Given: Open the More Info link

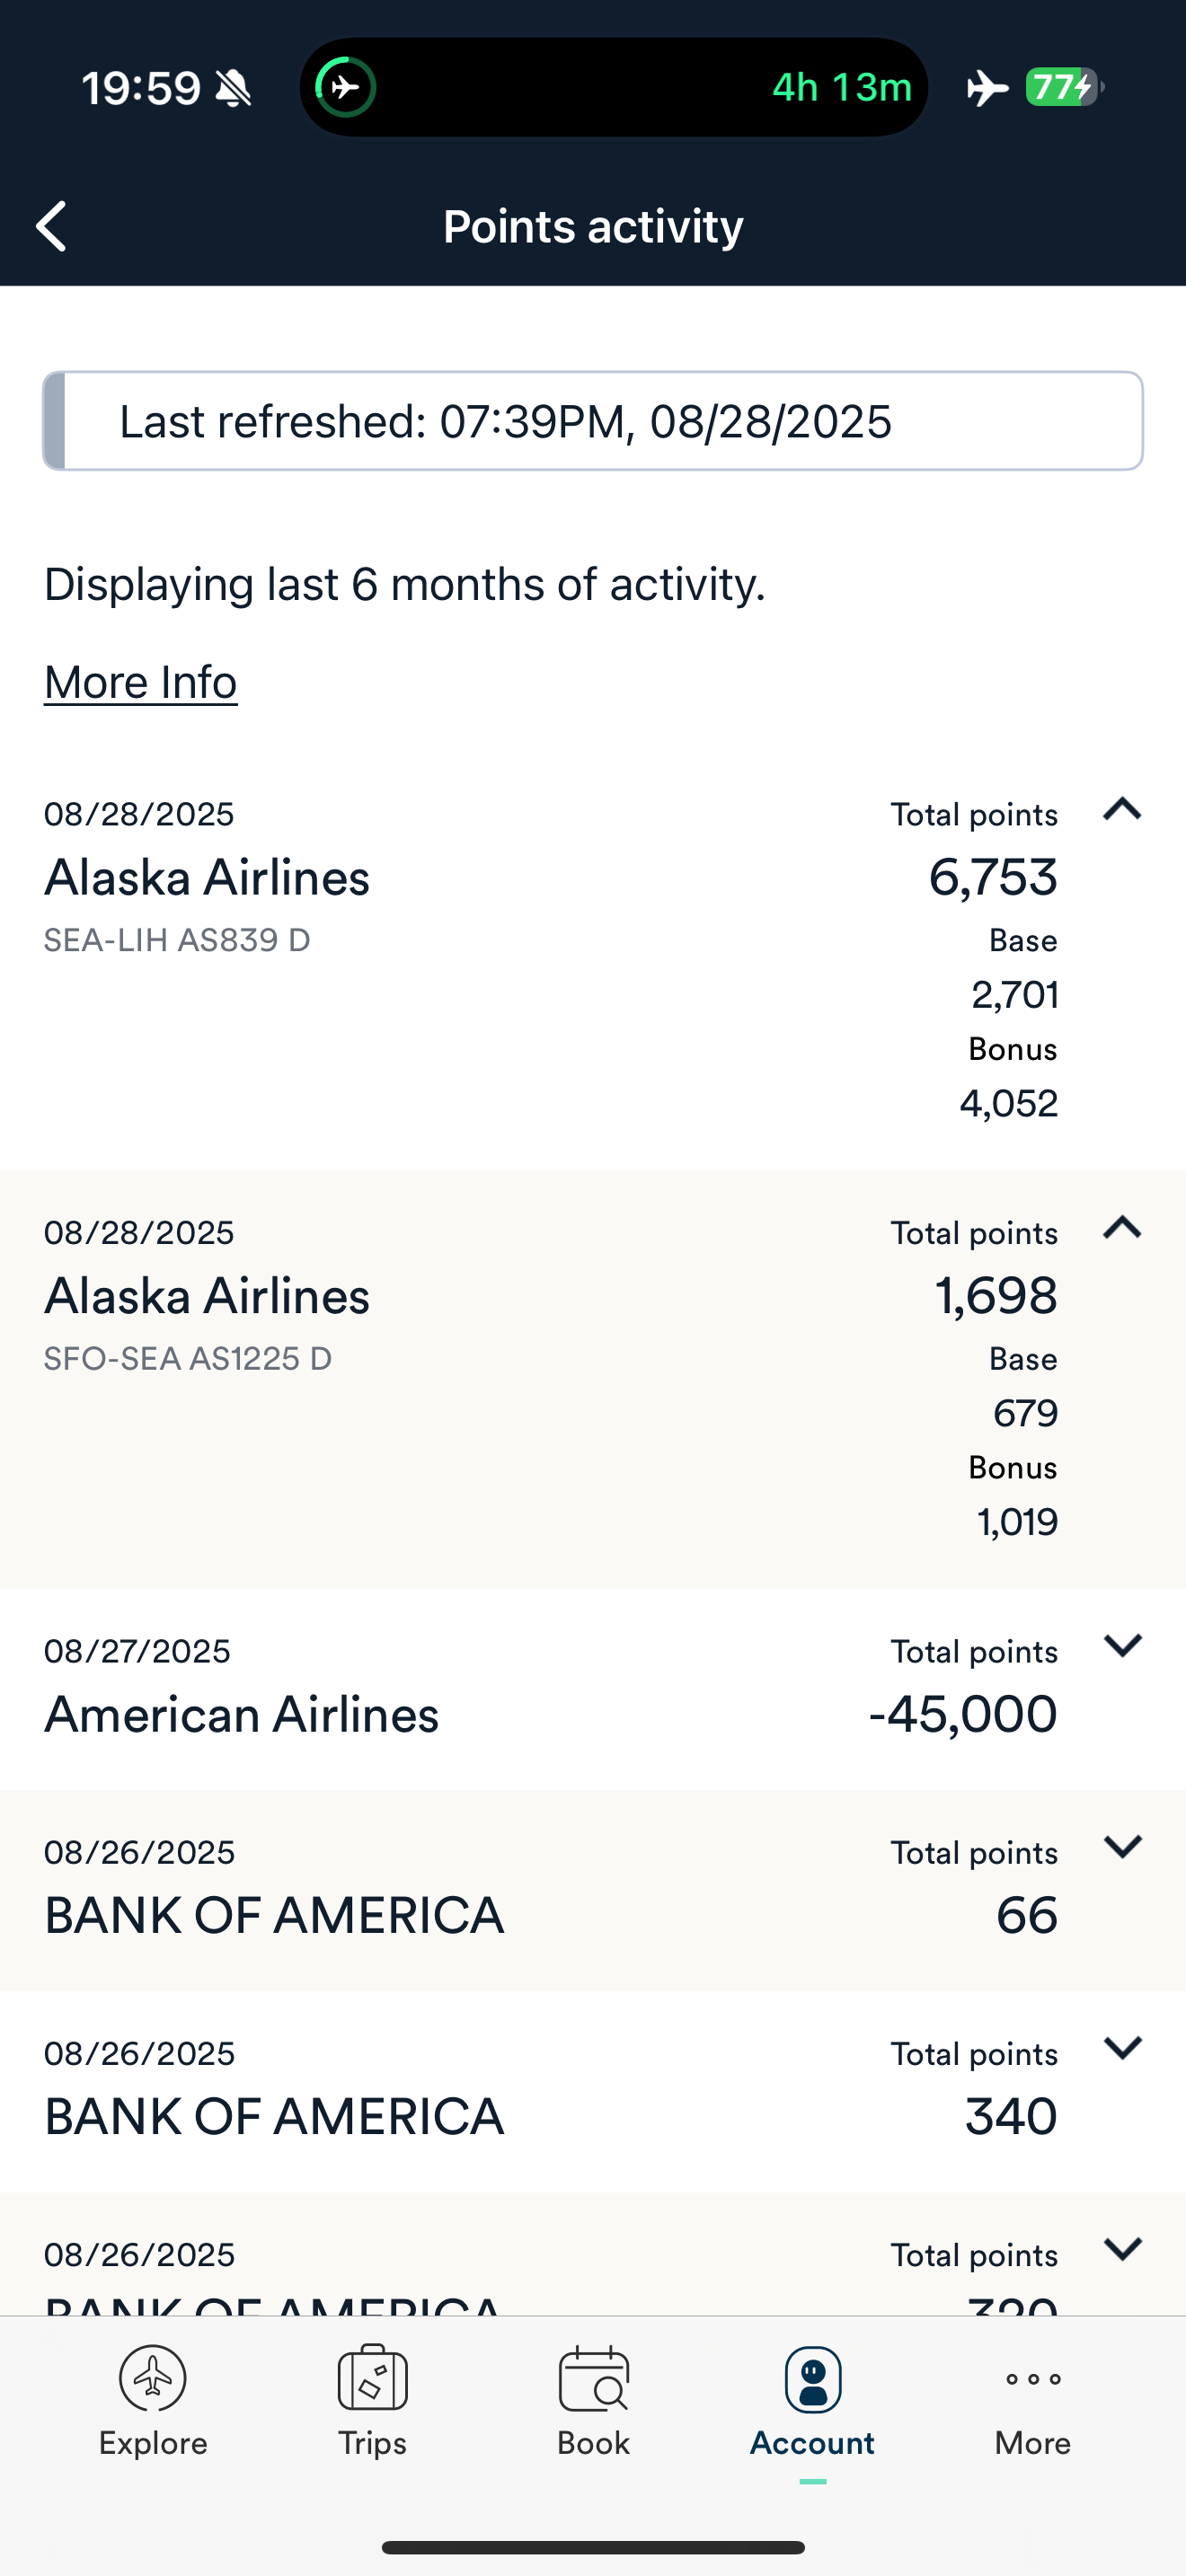Looking at the screenshot, I should 140,682.
